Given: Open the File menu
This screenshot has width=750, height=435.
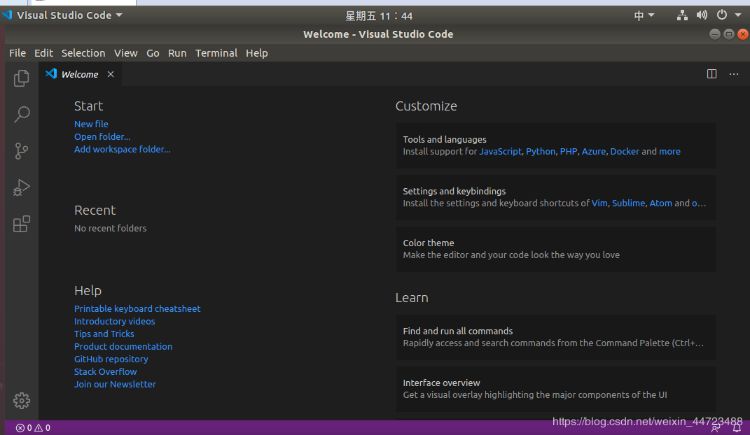Looking at the screenshot, I should (x=17, y=53).
